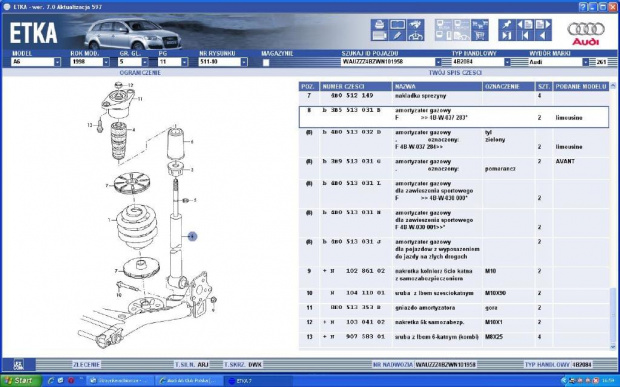Screen dimensions: 620x387
Task: Select the Ograniczenie tab label
Action: (x=140, y=73)
